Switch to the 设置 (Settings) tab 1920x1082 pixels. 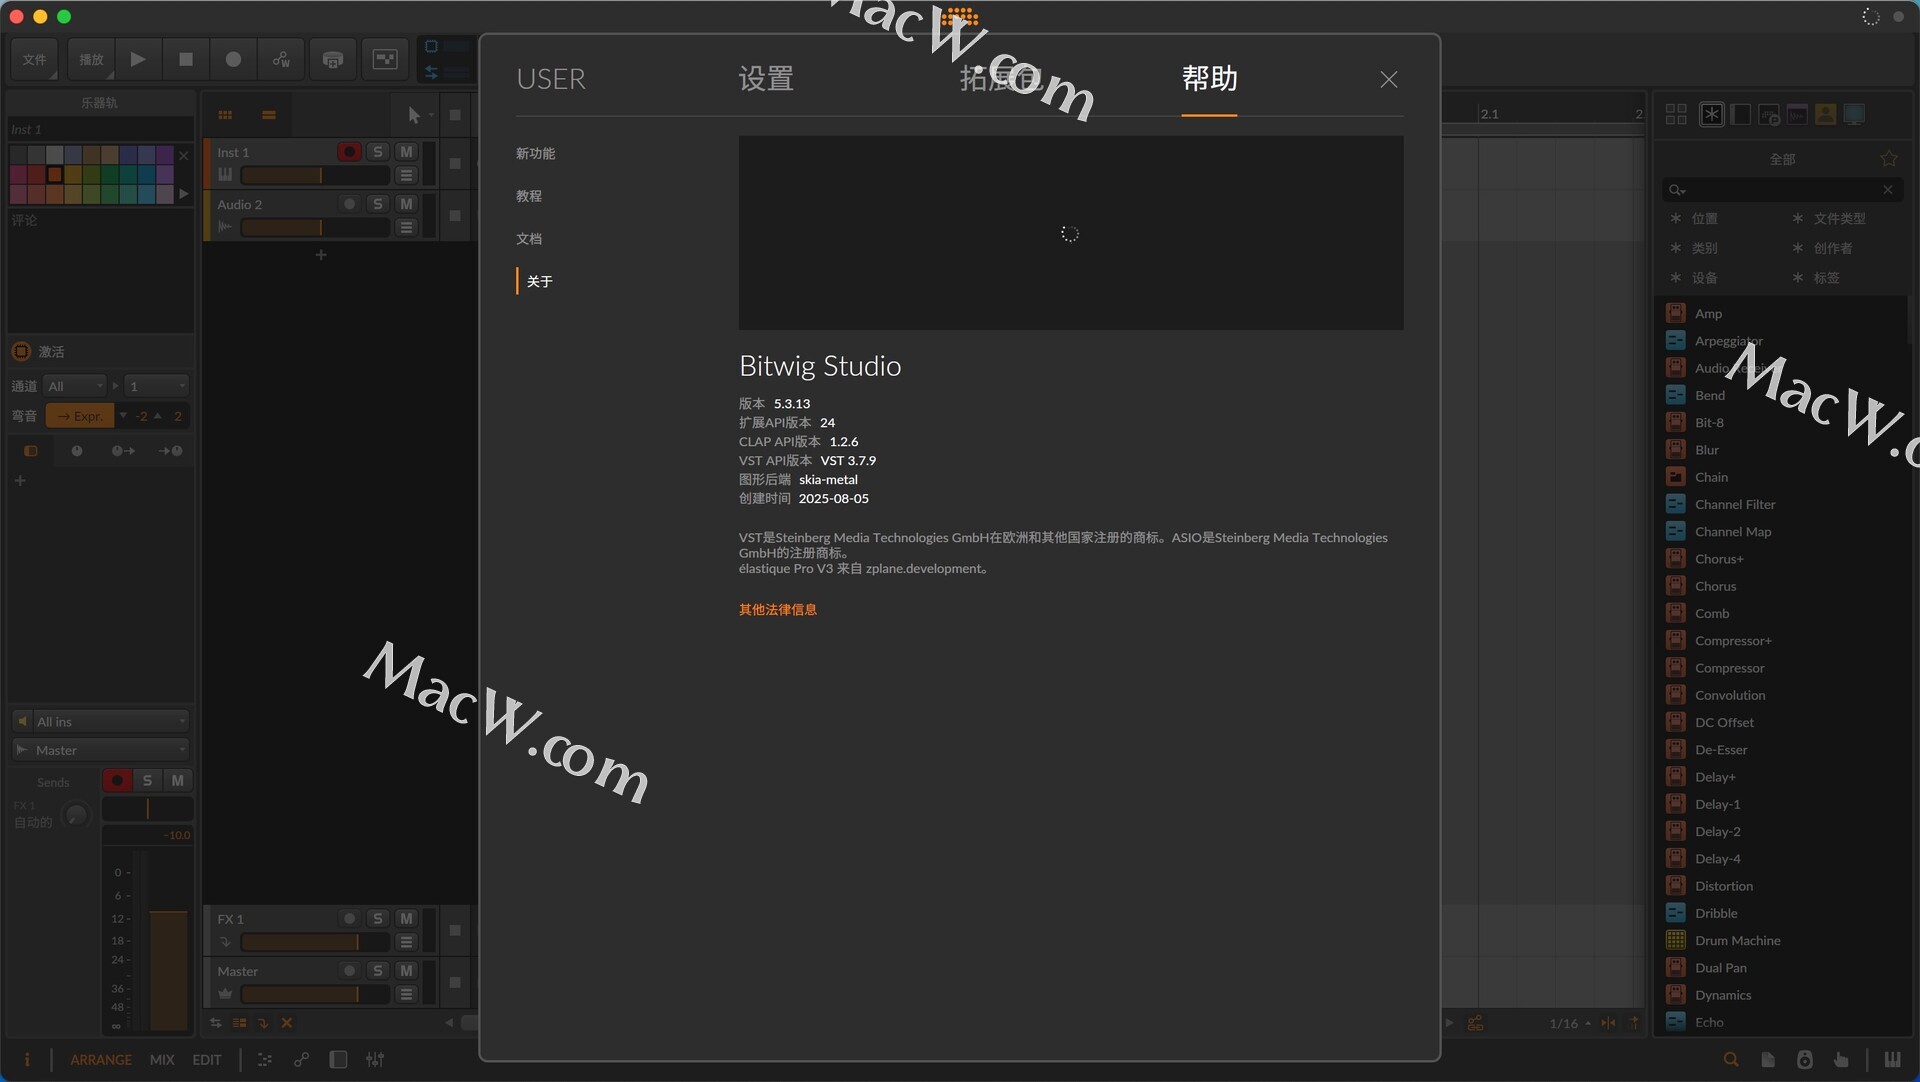(x=766, y=79)
